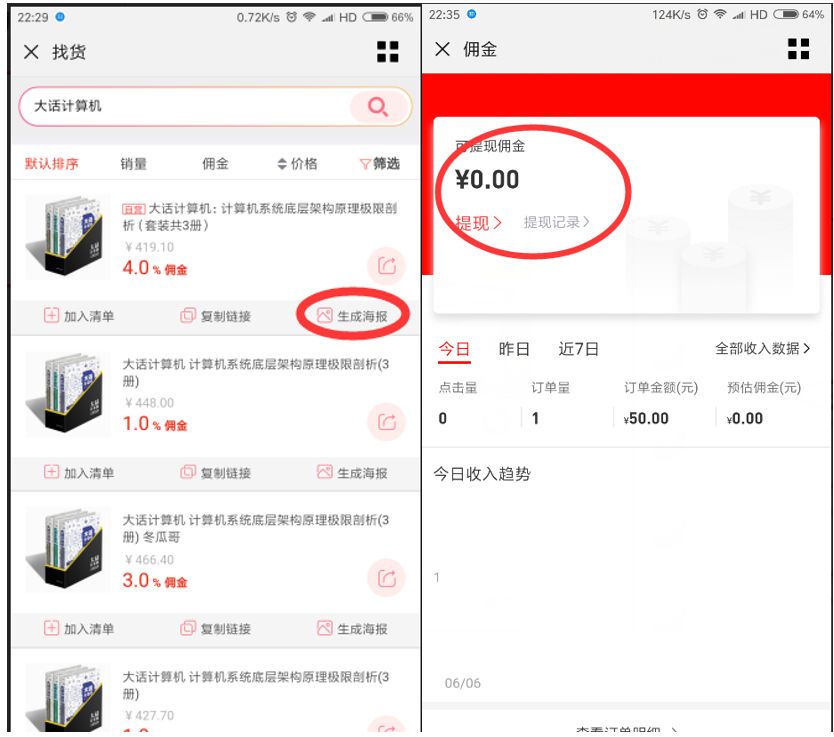Viewport: 834px width, 737px height.
Task: Click the ¥0.00 withdrawable commission amount
Action: (487, 179)
